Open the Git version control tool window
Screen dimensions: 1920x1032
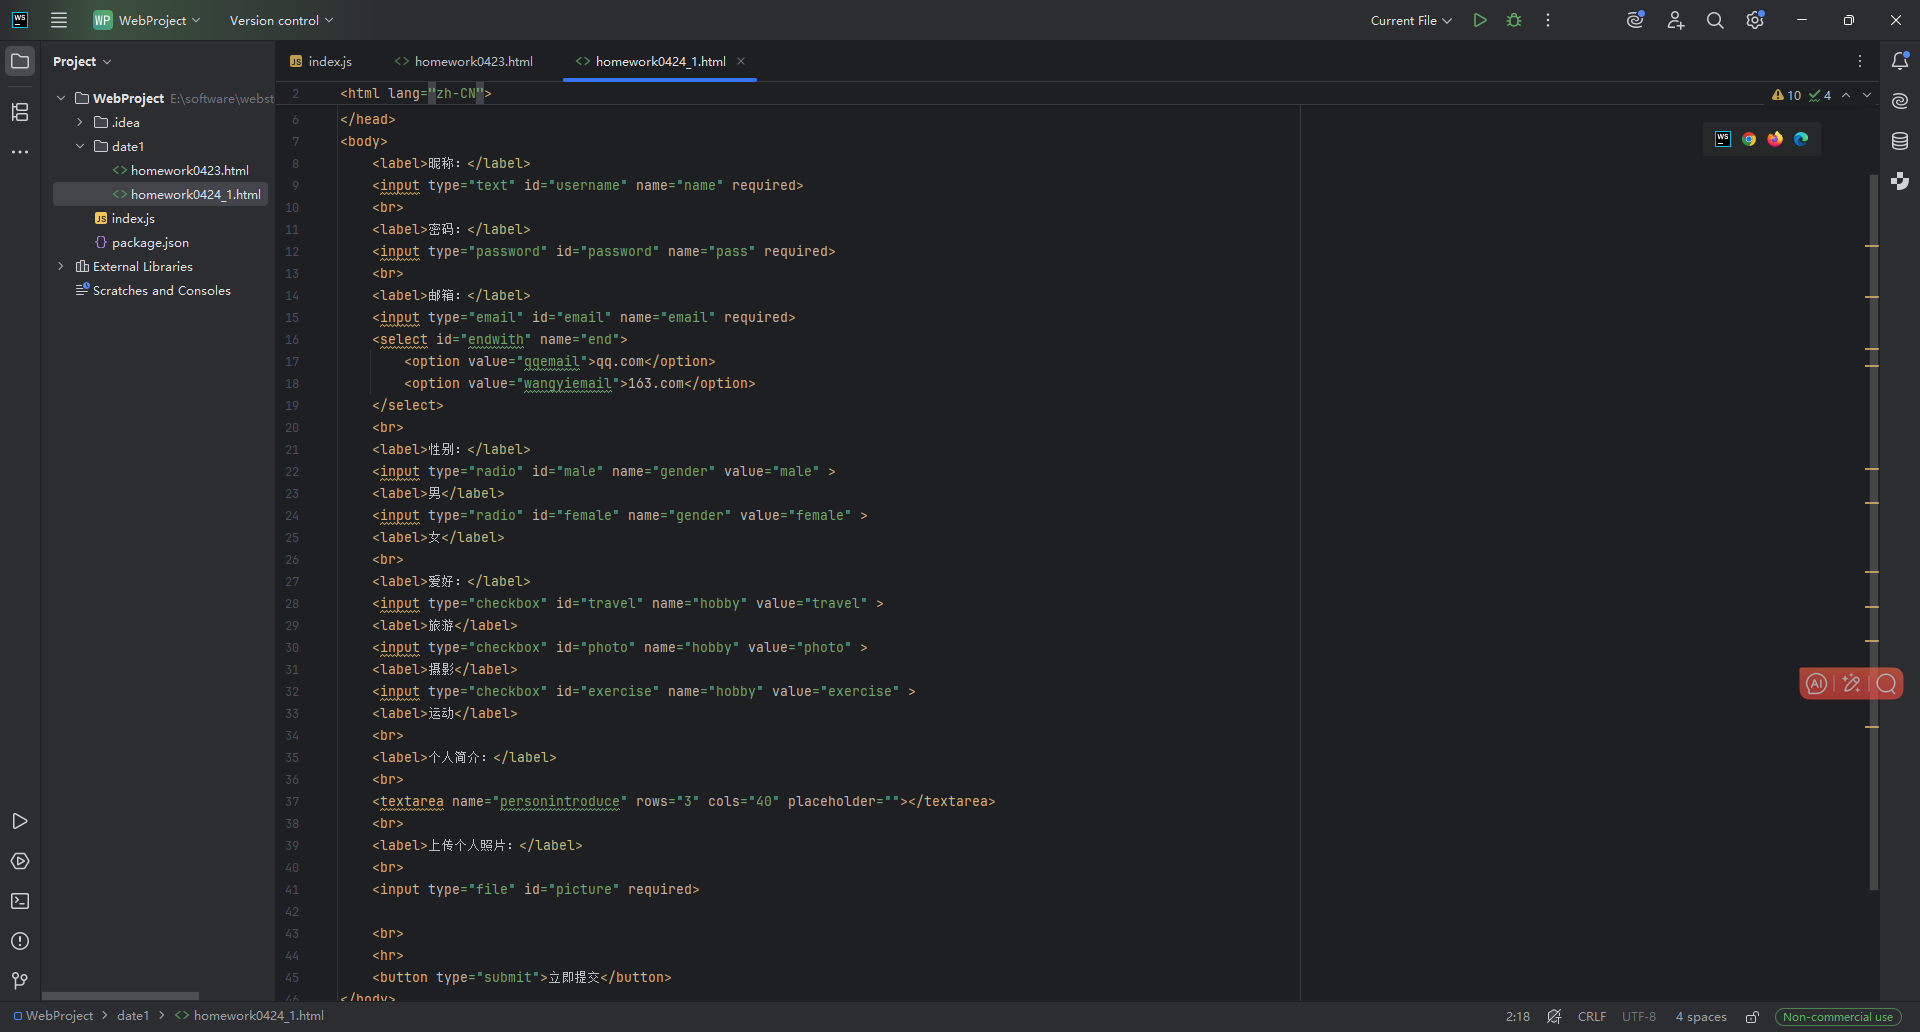coord(20,981)
